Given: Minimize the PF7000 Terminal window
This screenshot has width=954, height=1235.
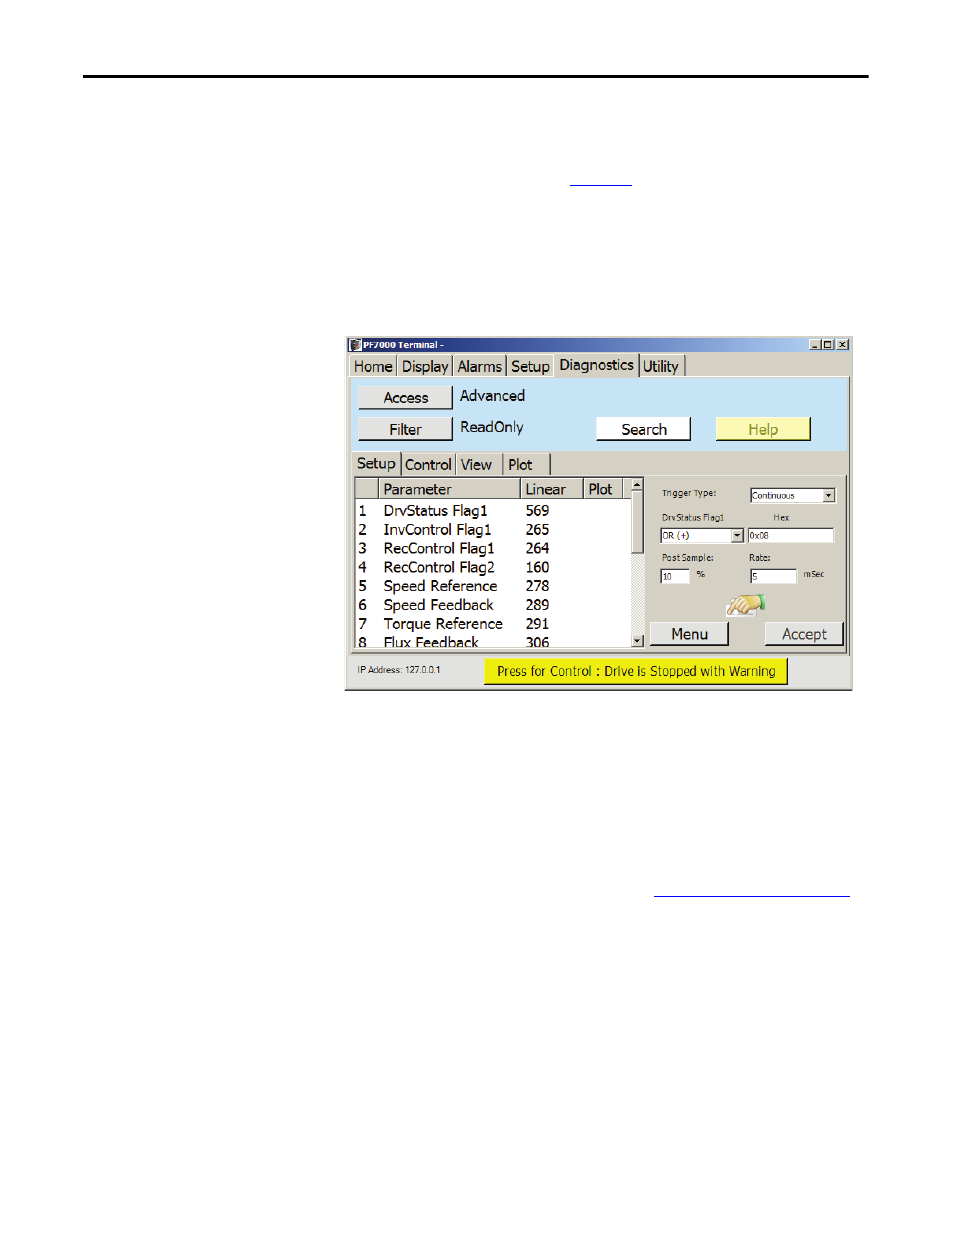Looking at the screenshot, I should pyautogui.click(x=815, y=345).
